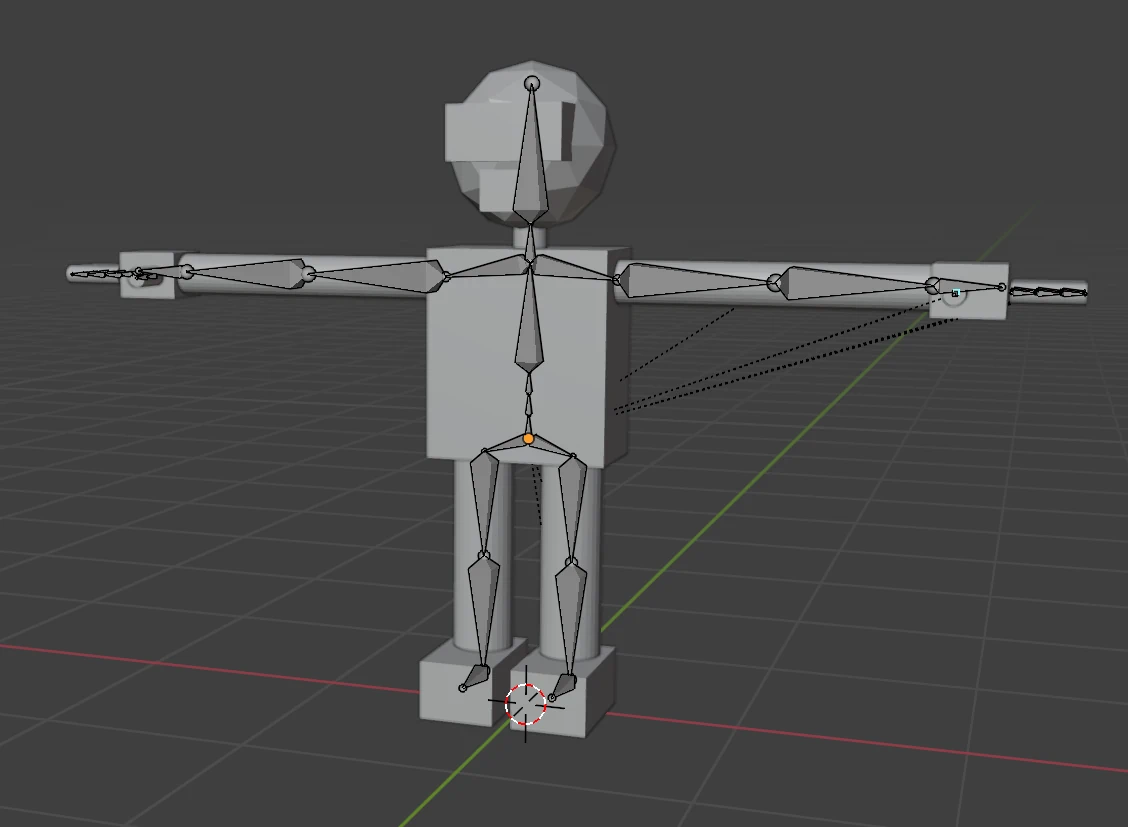Click the cyan data icon near the right hand

[957, 291]
